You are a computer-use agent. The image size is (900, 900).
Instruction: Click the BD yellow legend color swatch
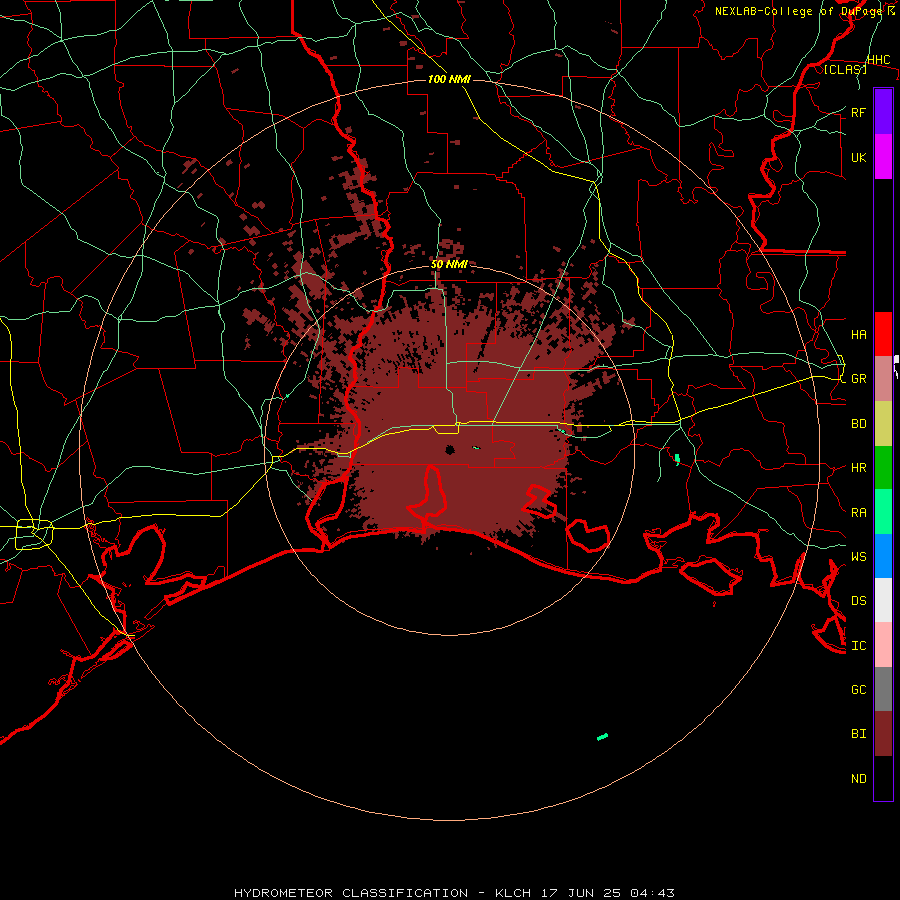click(883, 424)
